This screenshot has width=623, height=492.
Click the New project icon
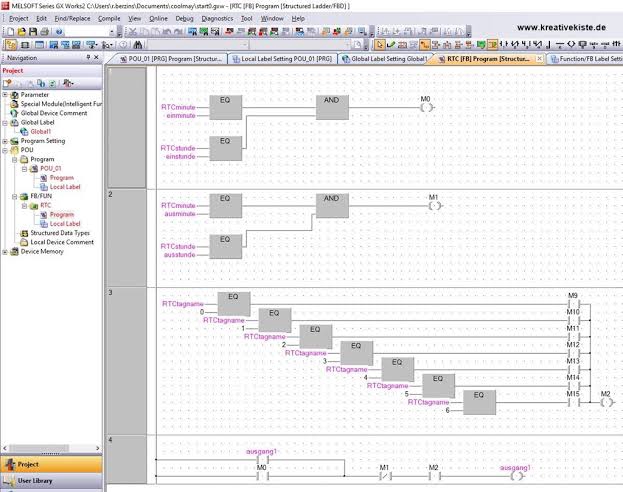point(10,32)
